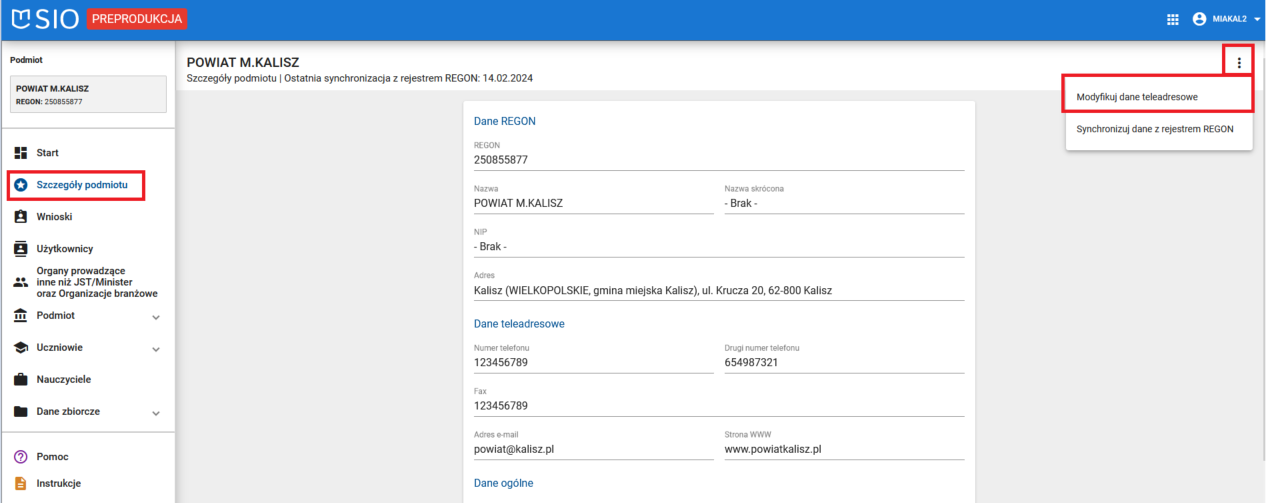Open the three-dot options menu
Viewport: 1267px width, 503px height.
tap(1238, 63)
